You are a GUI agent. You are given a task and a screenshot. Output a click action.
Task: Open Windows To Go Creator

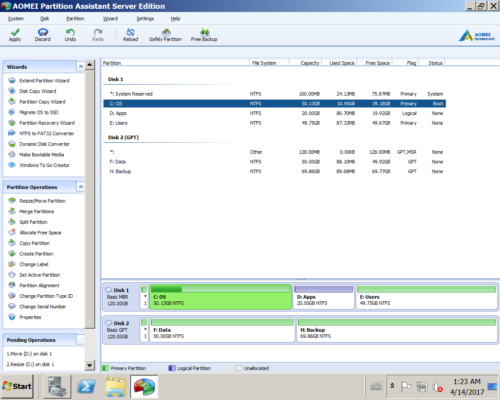39,165
